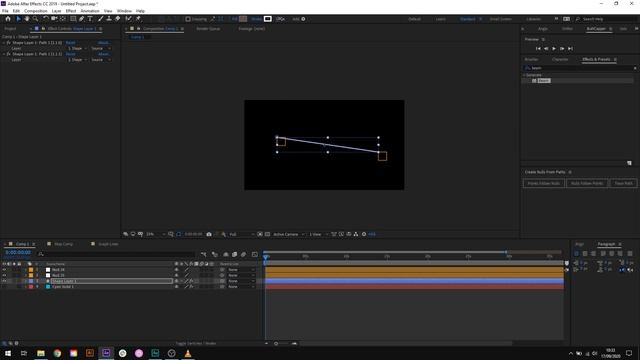640x360 pixels.
Task: Toggle Transparency Grid in viewer
Action: point(267,234)
